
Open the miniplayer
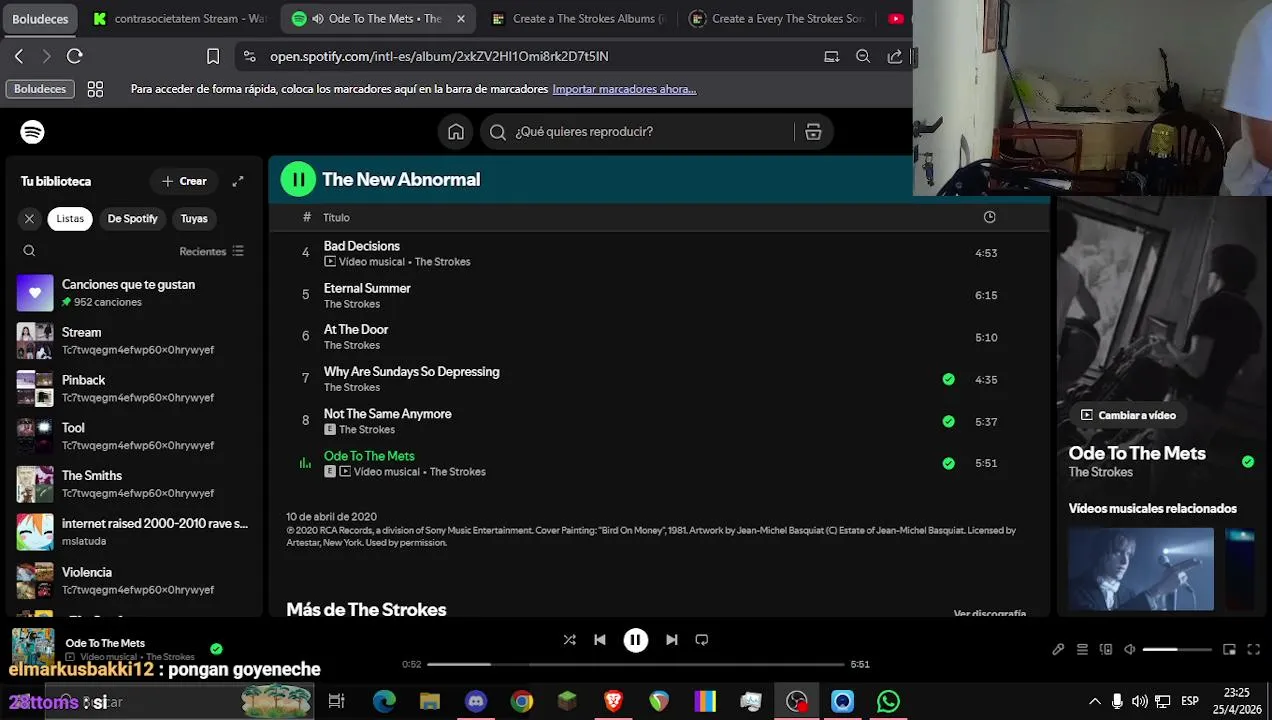[x=1230, y=649]
